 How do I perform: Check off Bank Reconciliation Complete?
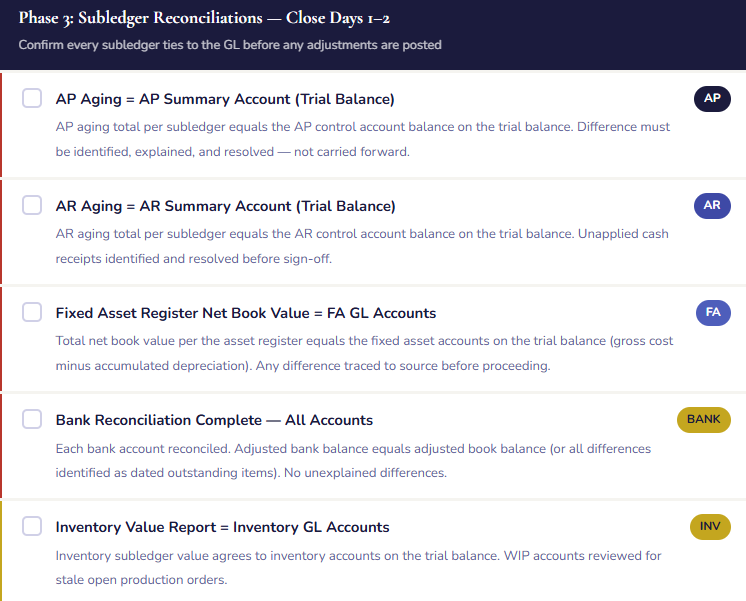(x=32, y=419)
